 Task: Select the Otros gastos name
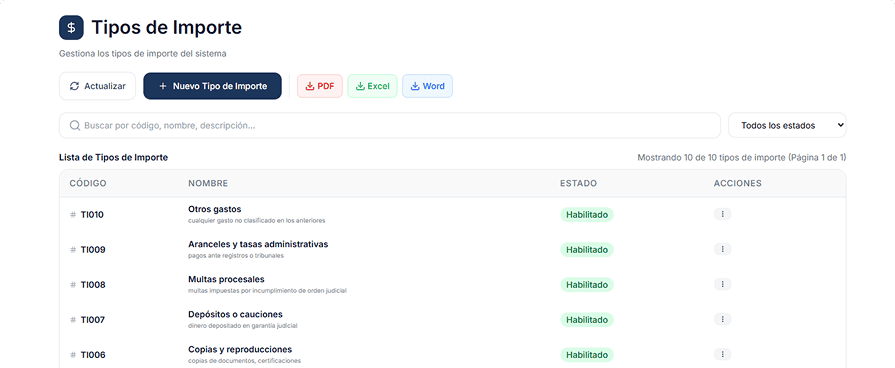tap(215, 209)
